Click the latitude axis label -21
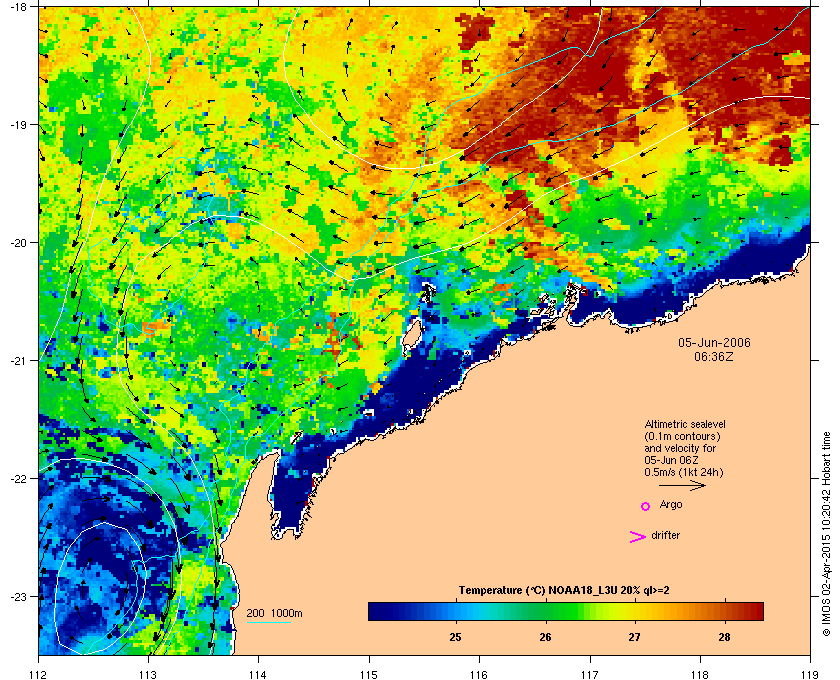Image resolution: width=840 pixels, height=680 pixels. 18,361
